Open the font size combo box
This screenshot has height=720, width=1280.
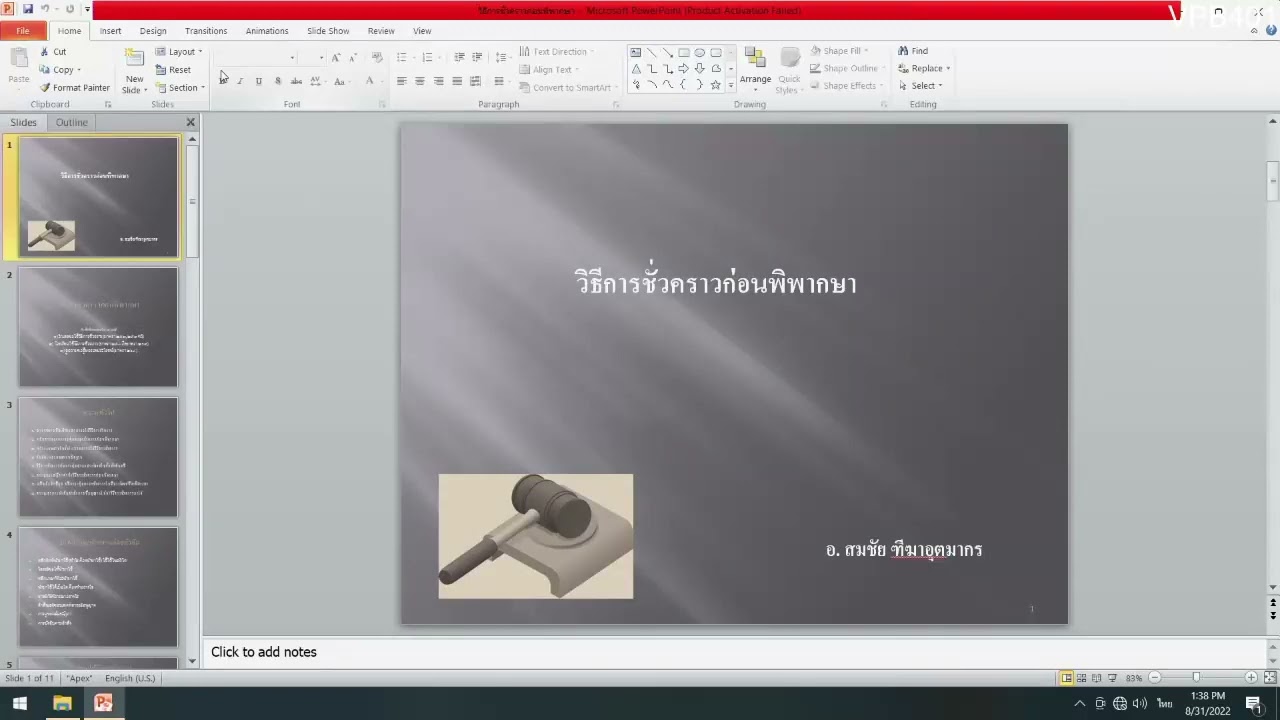point(313,57)
